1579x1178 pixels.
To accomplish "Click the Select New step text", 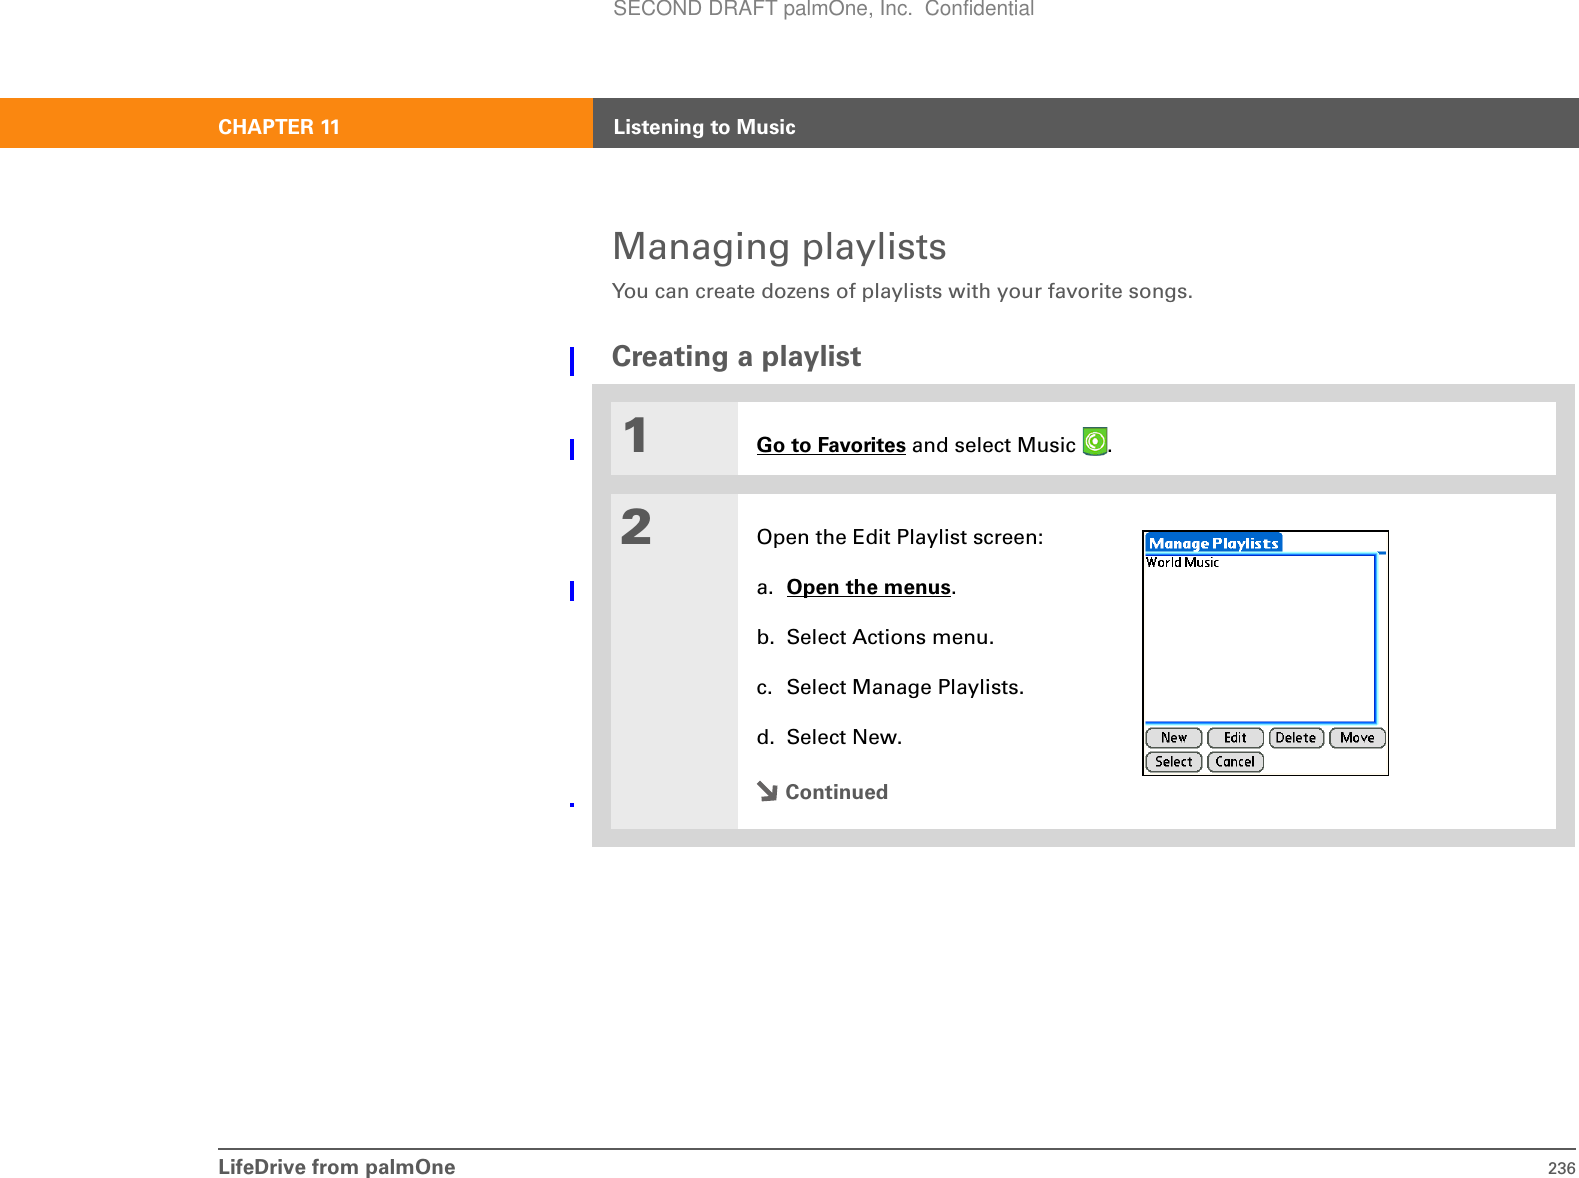I will [844, 737].
